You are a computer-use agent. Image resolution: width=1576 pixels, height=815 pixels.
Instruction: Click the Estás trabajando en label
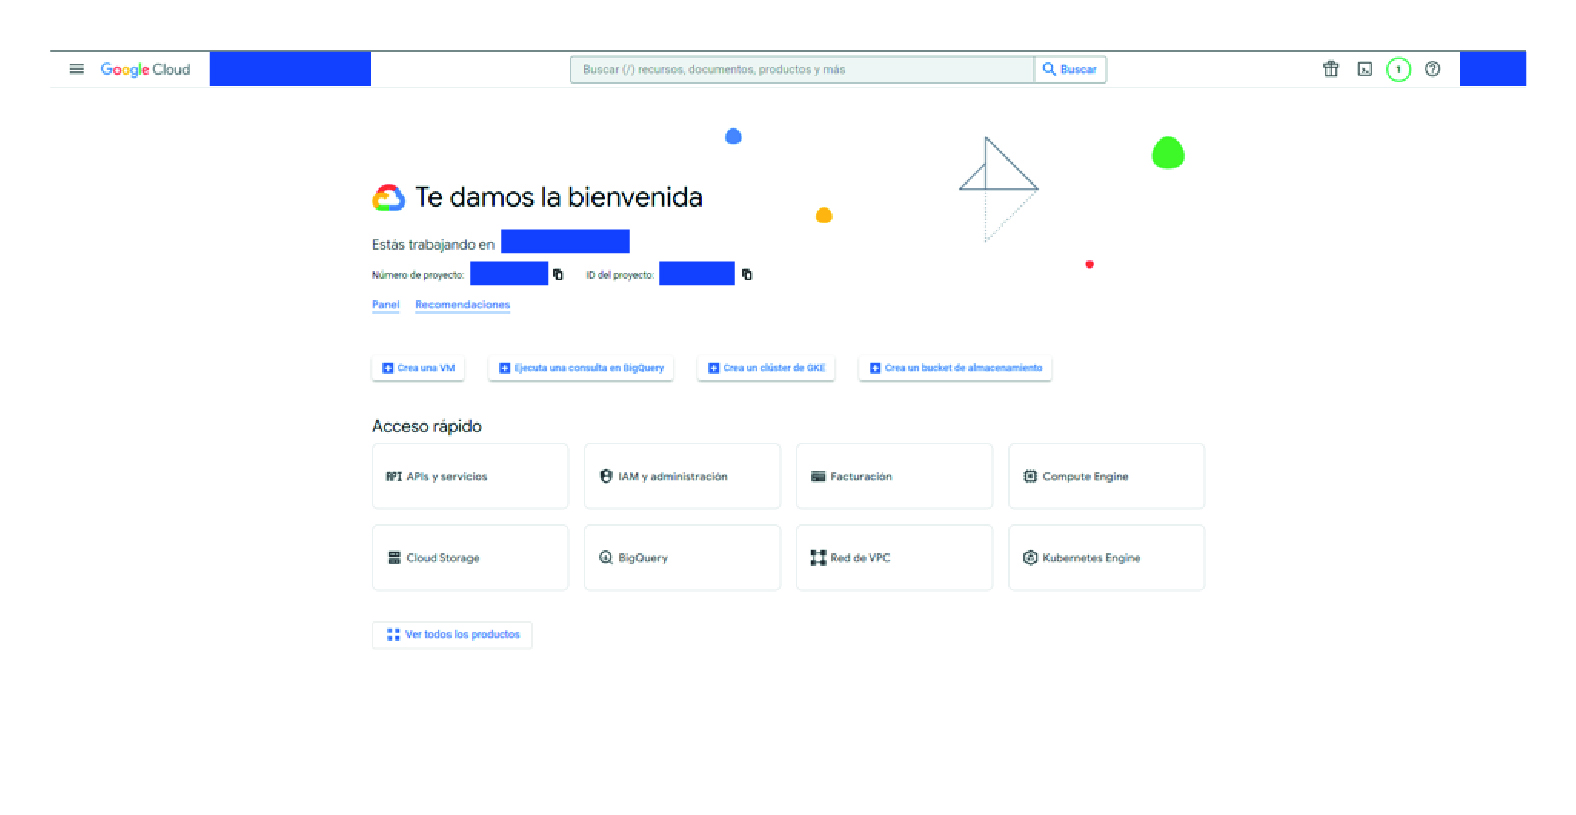(433, 244)
